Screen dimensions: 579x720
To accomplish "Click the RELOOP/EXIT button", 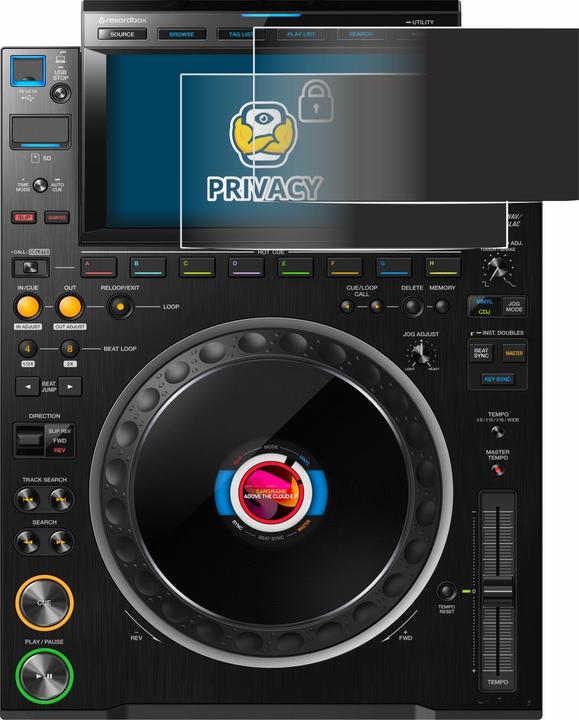I will tap(120, 307).
